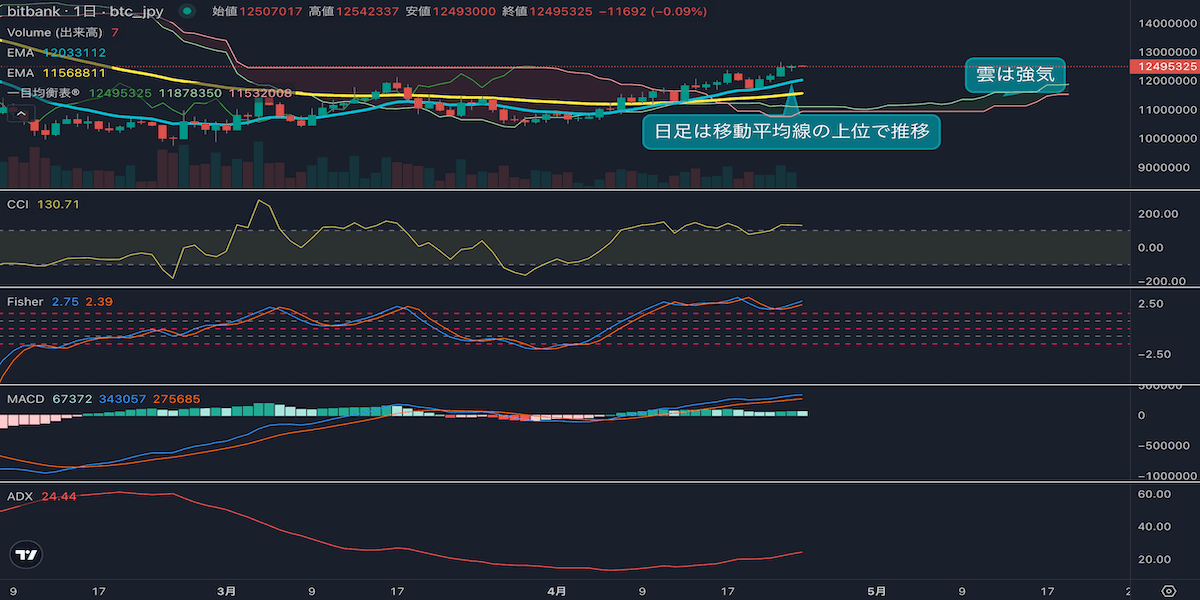
Task: Select the '日足は移動平均線の上位で推移' callout
Action: [791, 132]
